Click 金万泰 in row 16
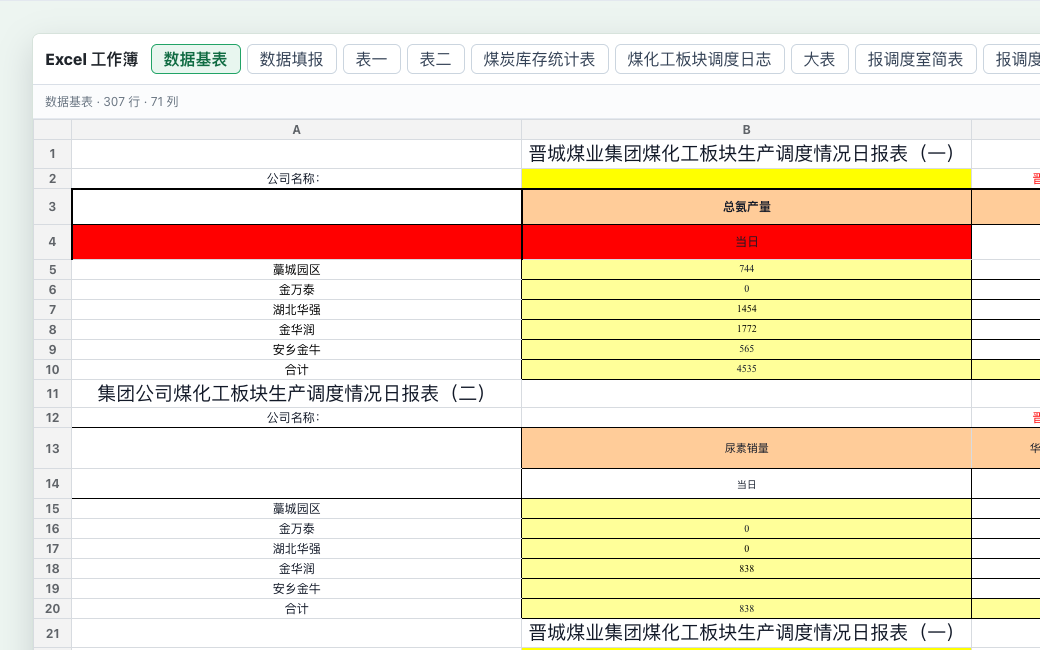This screenshot has height=650, width=1040. coord(296,529)
